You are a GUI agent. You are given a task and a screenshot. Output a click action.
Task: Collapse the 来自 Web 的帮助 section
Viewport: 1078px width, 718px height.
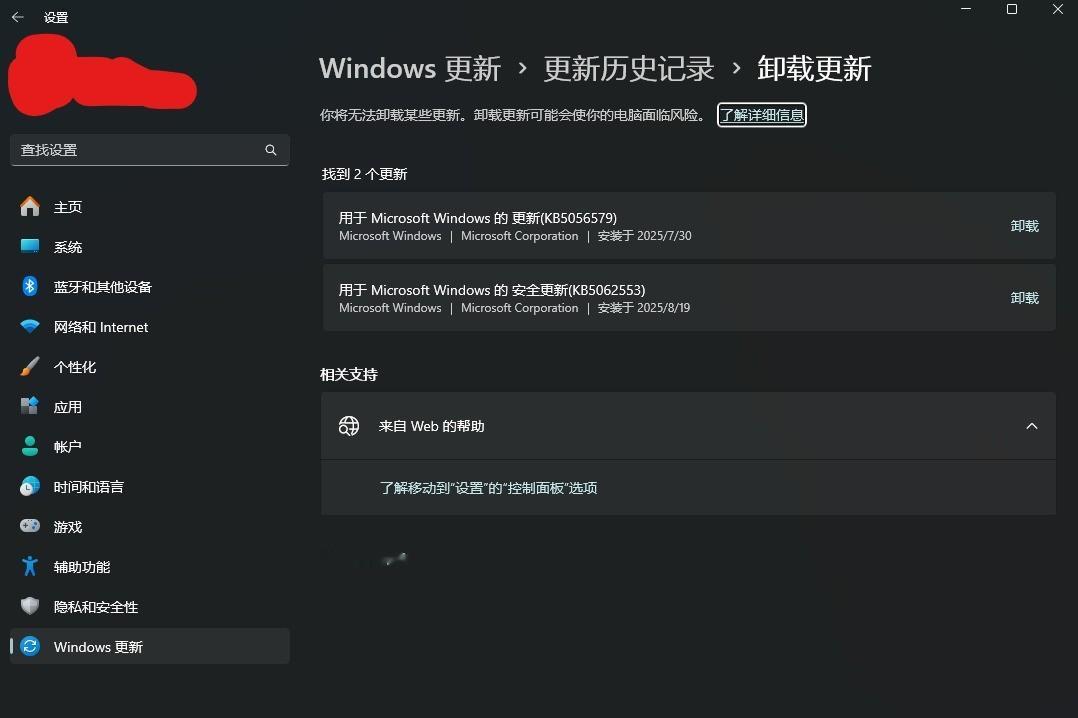click(1031, 426)
